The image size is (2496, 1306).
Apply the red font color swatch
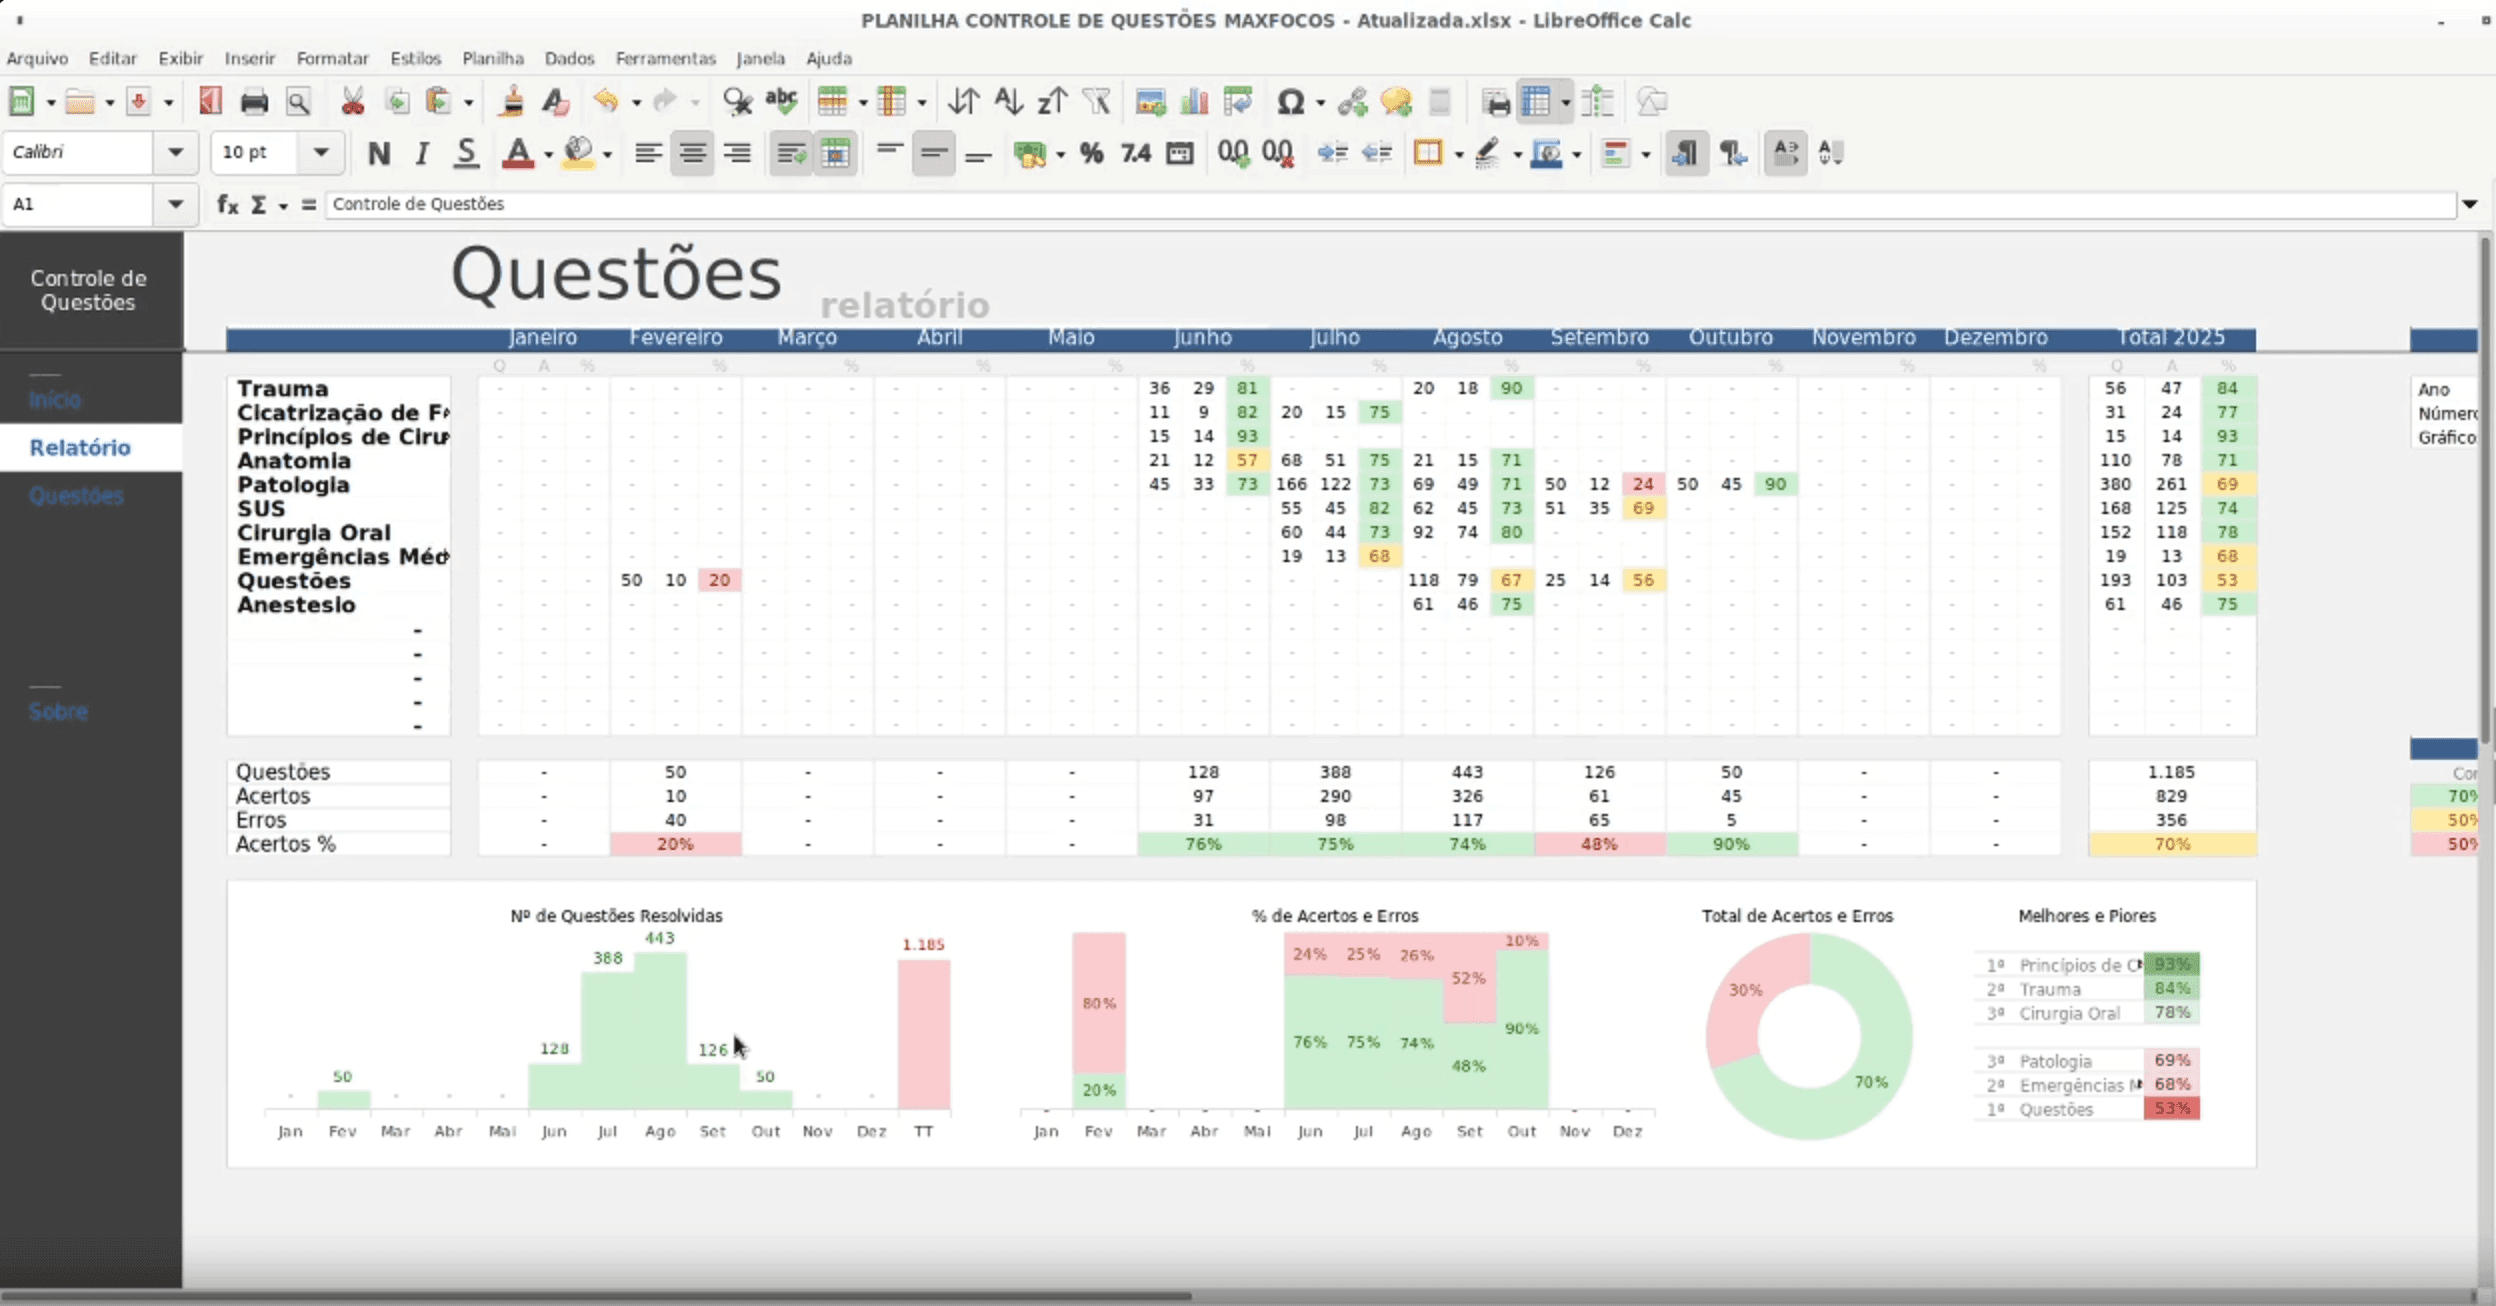click(517, 153)
